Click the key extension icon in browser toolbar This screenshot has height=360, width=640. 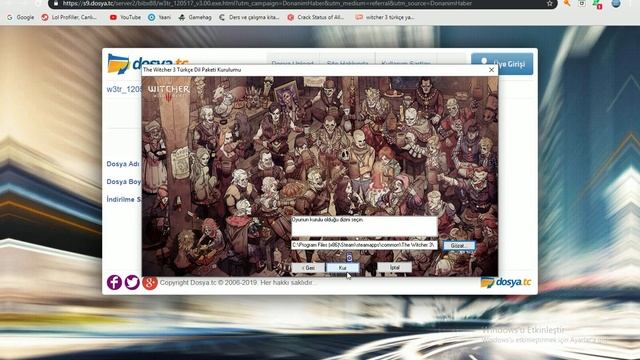(x=567, y=3)
